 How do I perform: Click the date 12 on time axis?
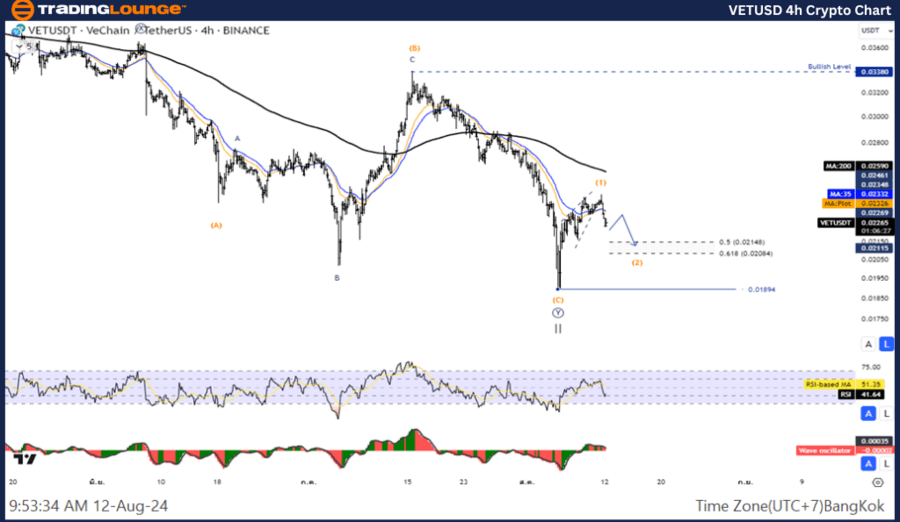coord(604,482)
